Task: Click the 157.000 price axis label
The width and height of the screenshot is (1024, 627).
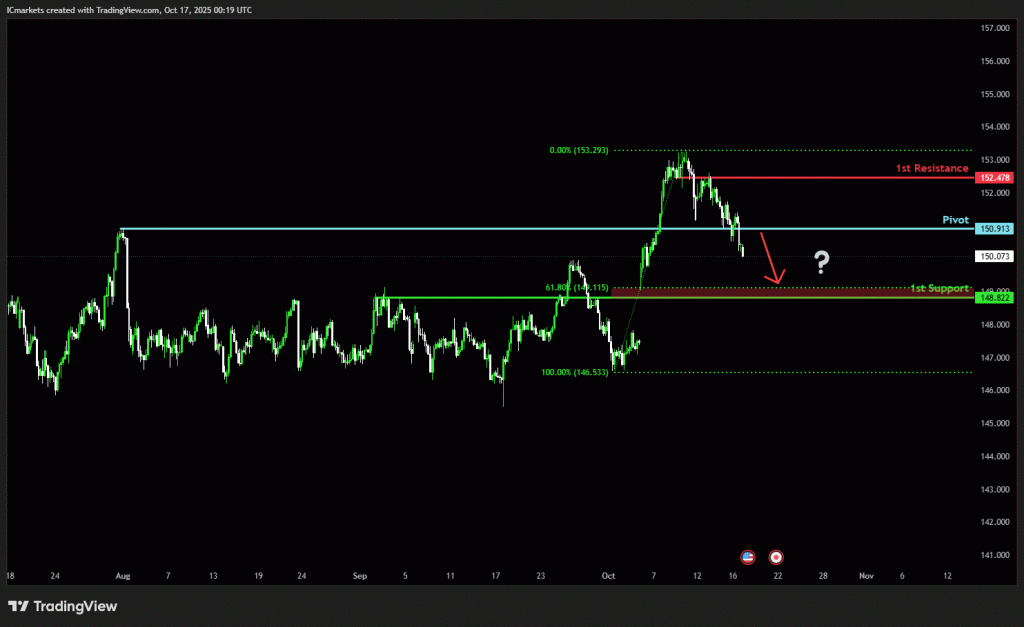Action: (x=994, y=29)
